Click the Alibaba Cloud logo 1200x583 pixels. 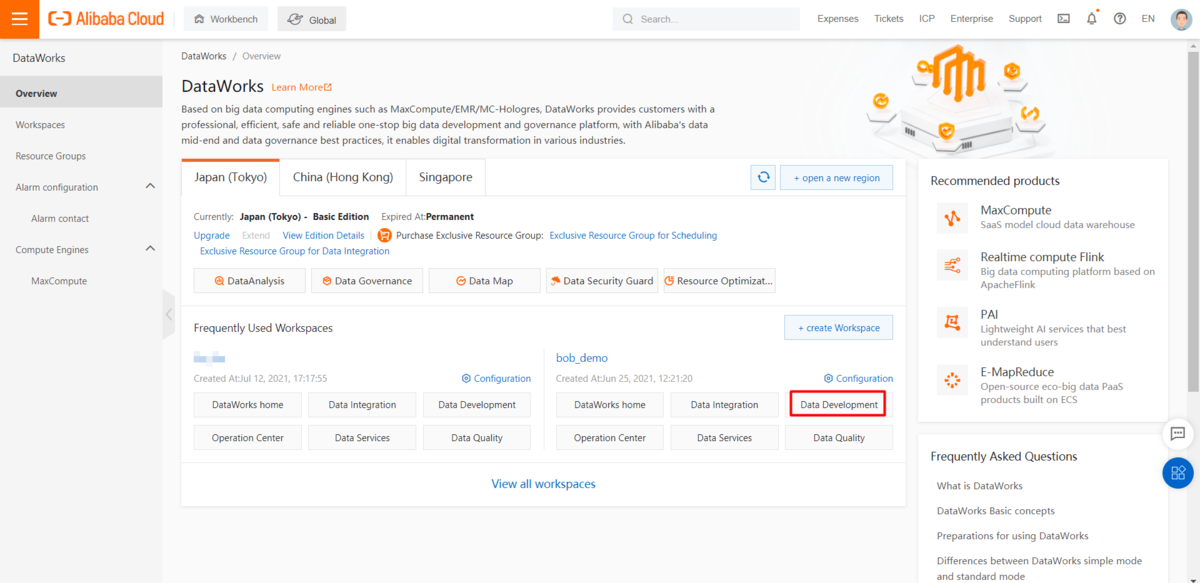coord(106,19)
